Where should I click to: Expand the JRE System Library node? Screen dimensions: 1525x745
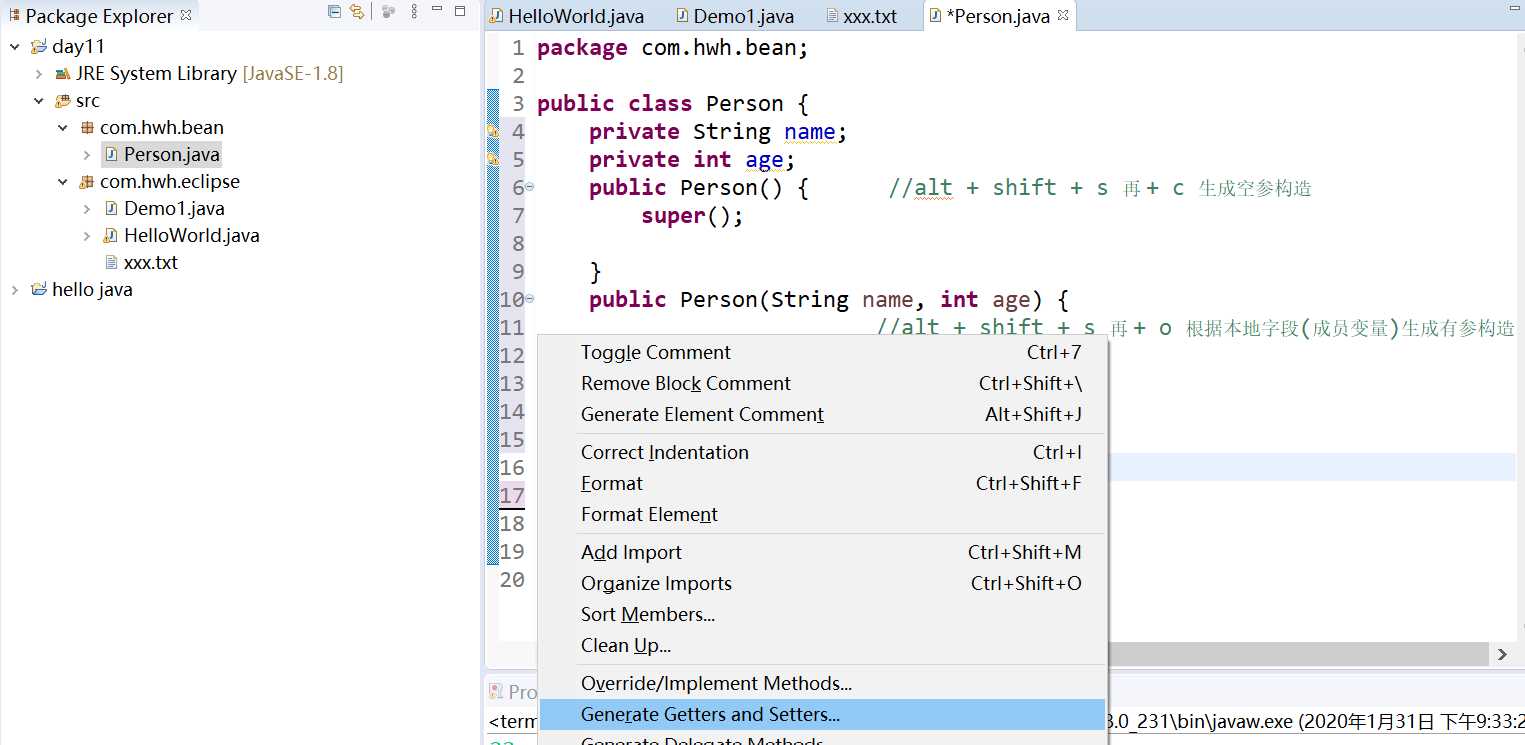pyautogui.click(x=38, y=74)
